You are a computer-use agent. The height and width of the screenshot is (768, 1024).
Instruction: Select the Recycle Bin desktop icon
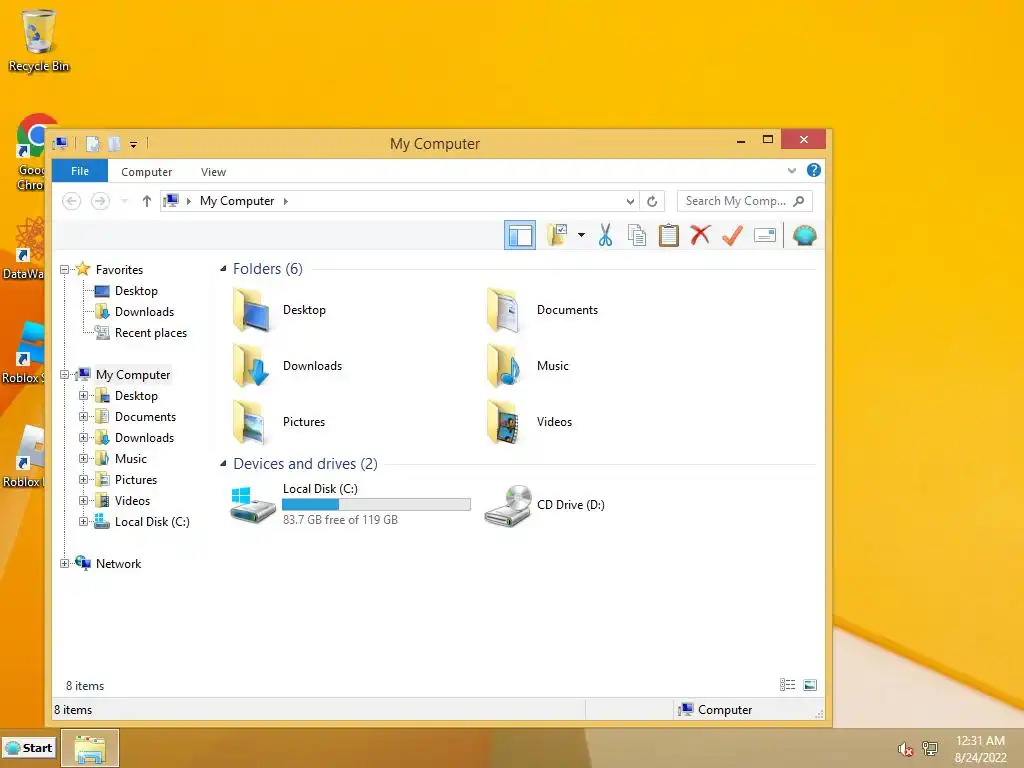(x=39, y=41)
